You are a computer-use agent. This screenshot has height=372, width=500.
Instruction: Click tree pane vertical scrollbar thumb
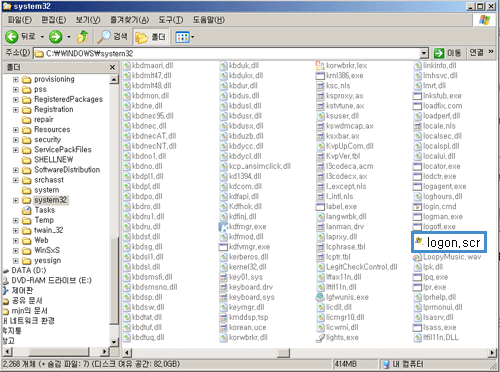(x=114, y=281)
